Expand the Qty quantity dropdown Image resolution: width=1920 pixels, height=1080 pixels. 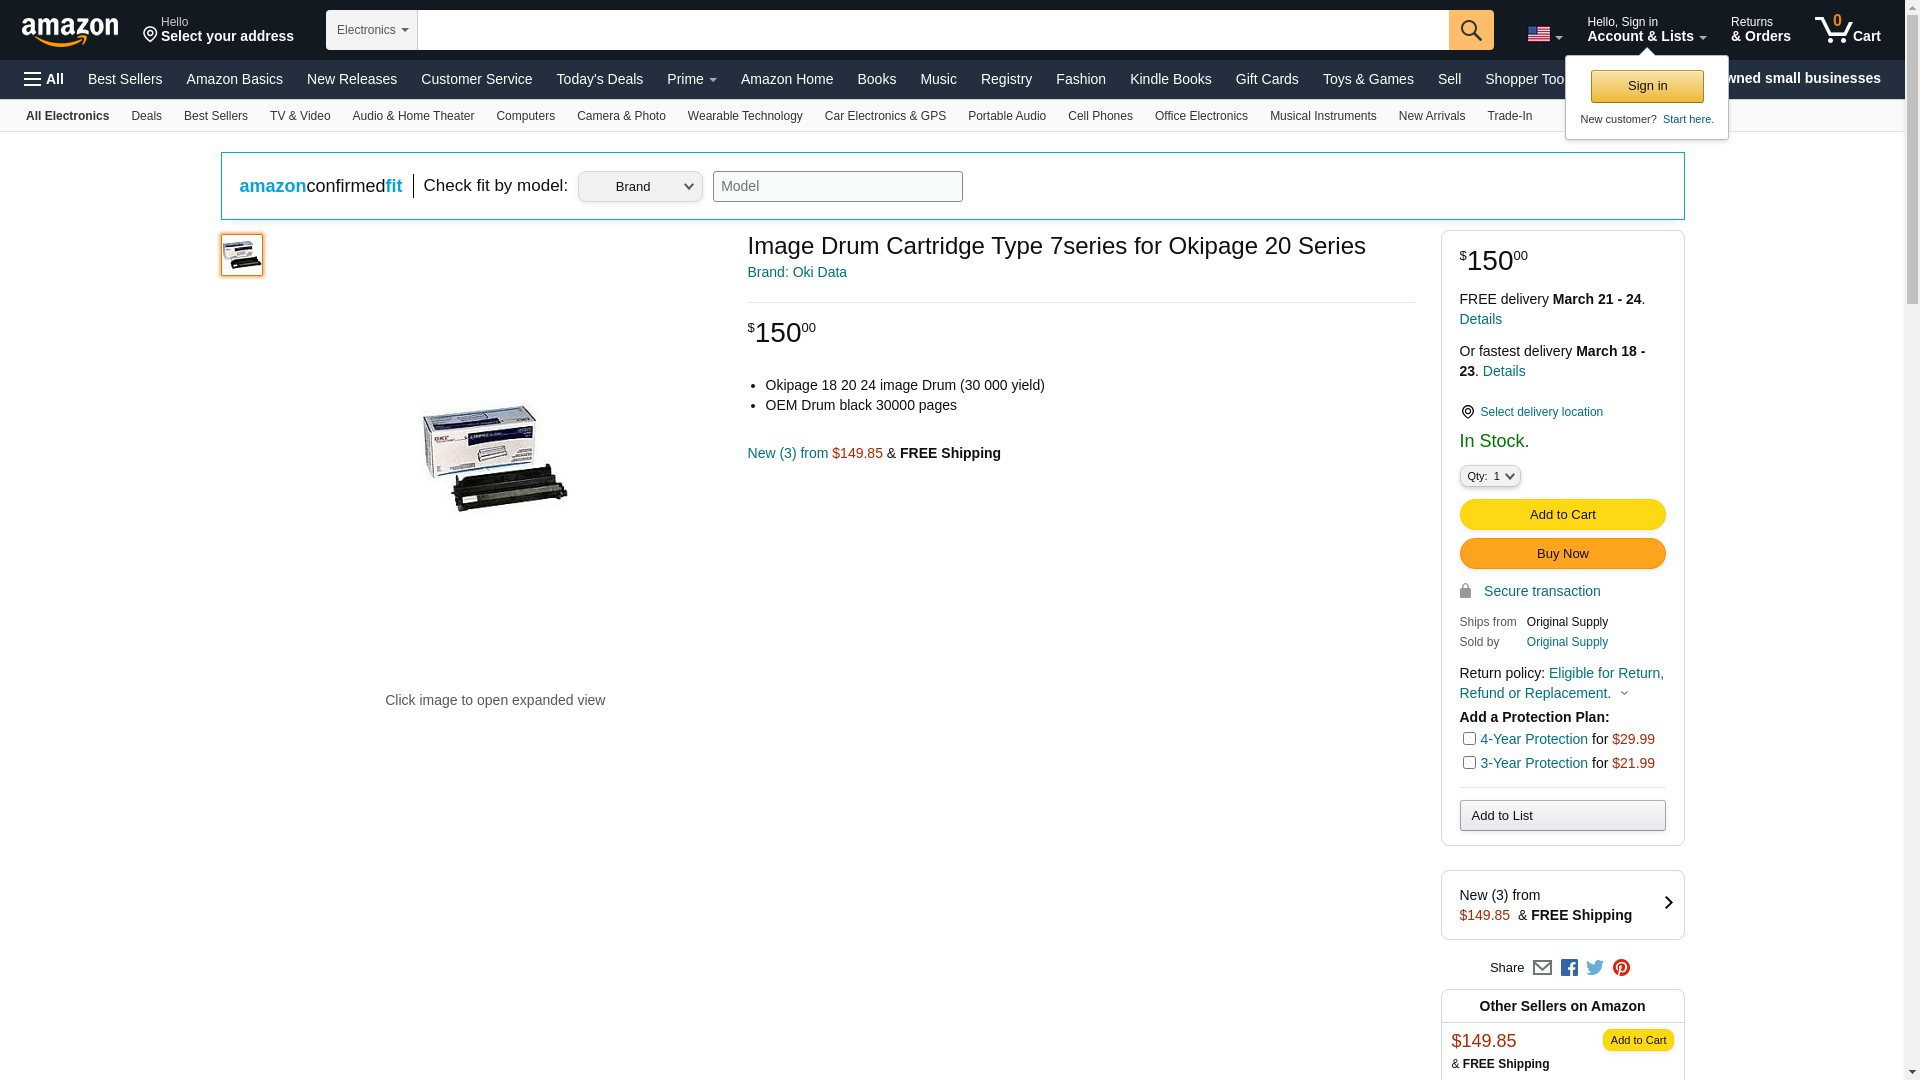(1490, 477)
